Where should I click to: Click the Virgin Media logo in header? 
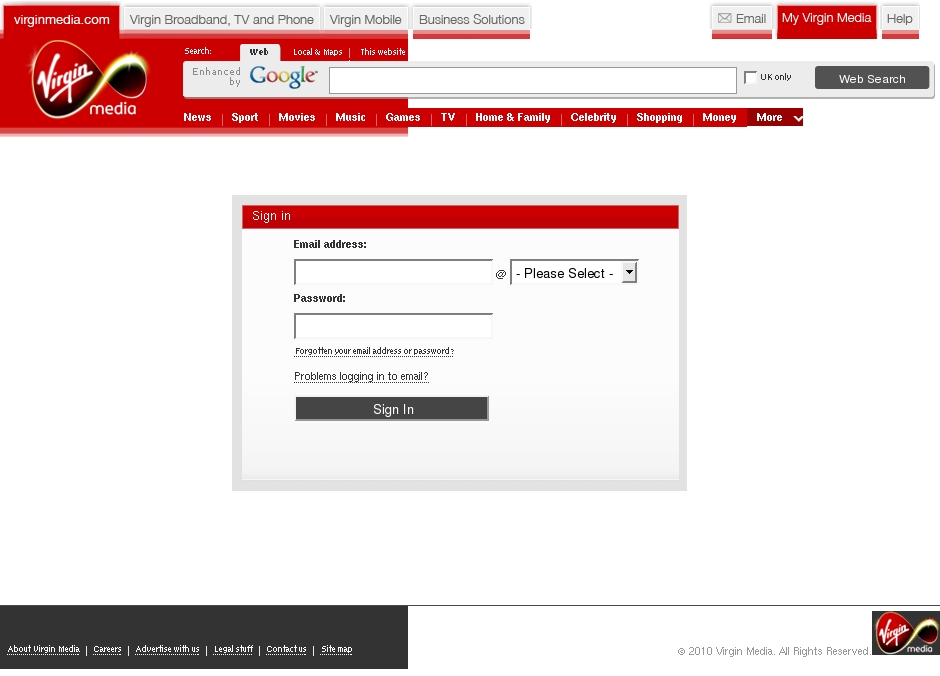click(89, 79)
